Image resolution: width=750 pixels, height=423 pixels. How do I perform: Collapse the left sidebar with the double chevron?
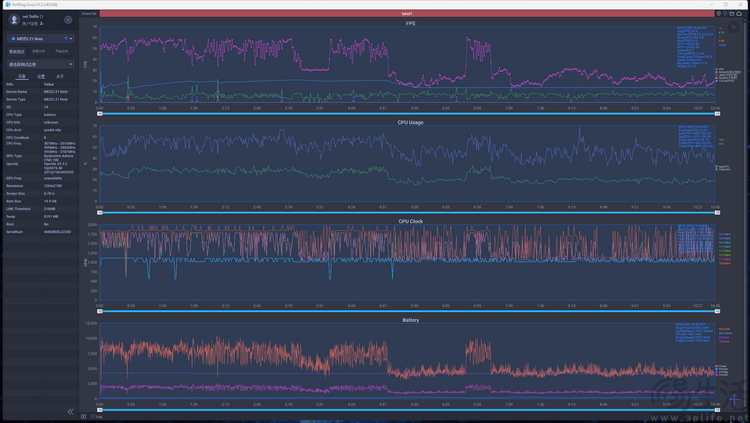(x=70, y=412)
